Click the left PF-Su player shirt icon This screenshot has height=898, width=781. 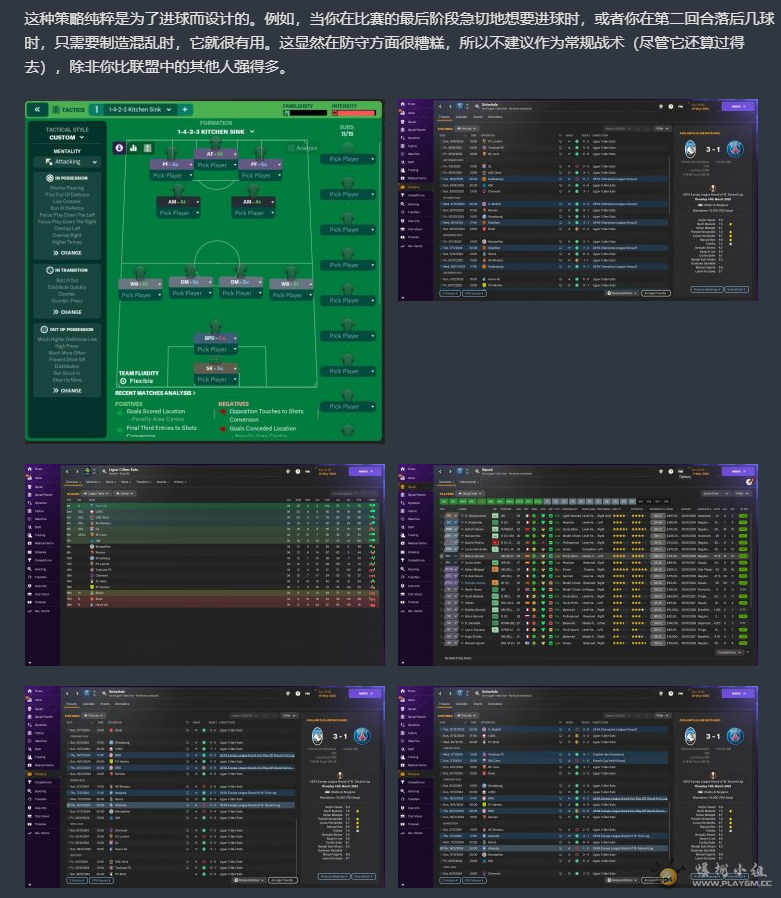point(171,153)
